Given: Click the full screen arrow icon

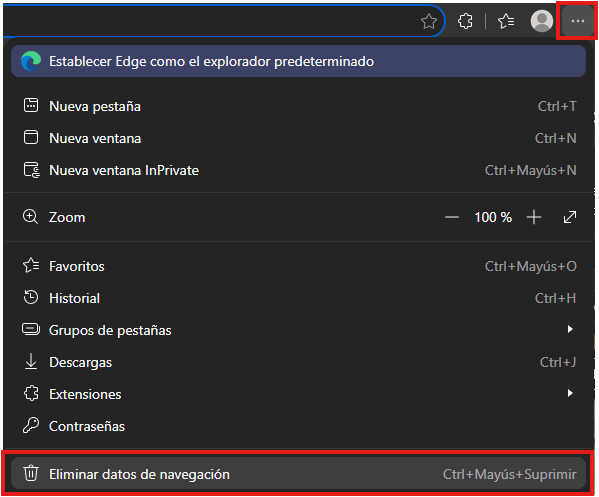Looking at the screenshot, I should click(570, 217).
